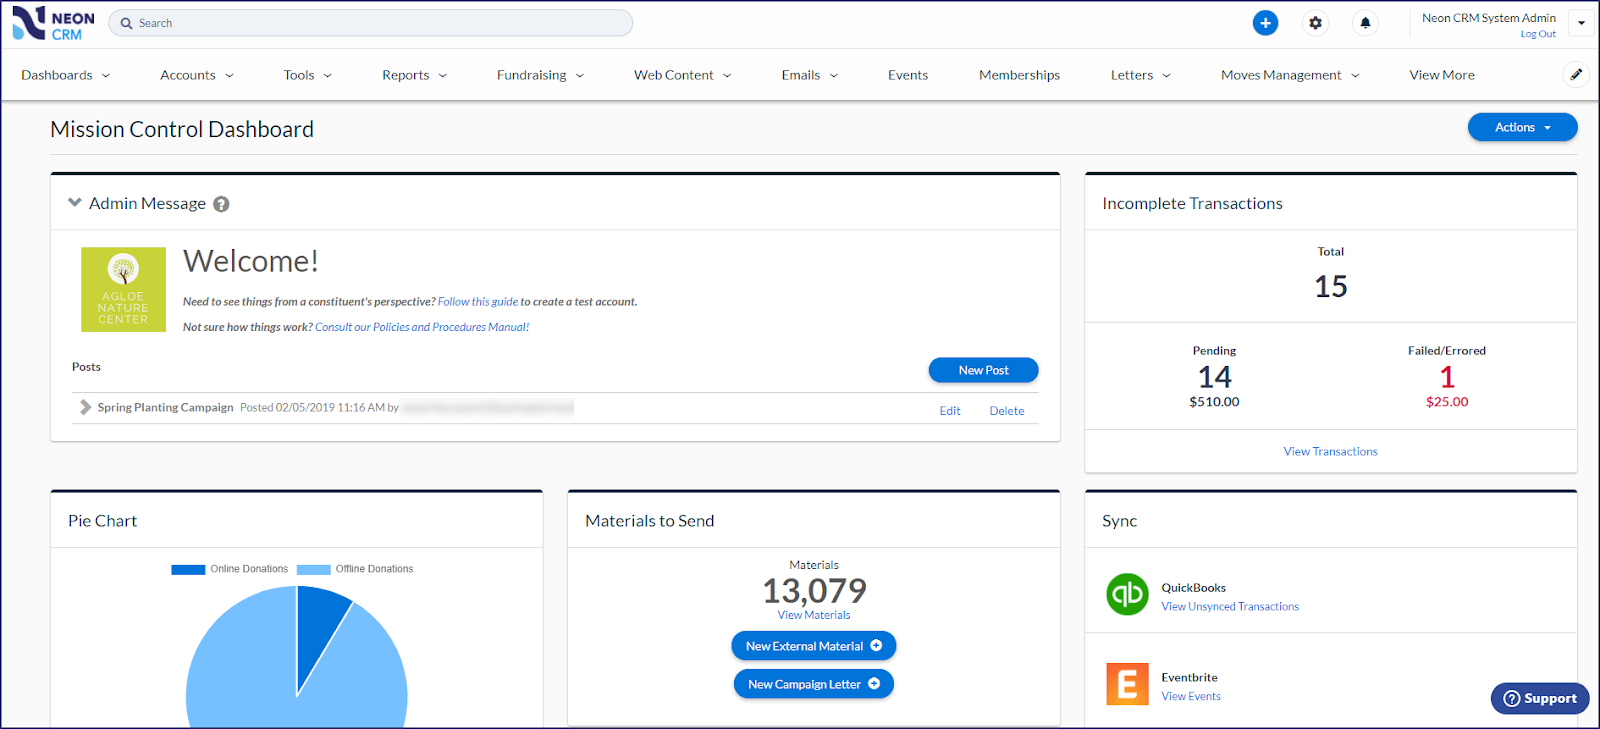Click into the Search field

(370, 23)
